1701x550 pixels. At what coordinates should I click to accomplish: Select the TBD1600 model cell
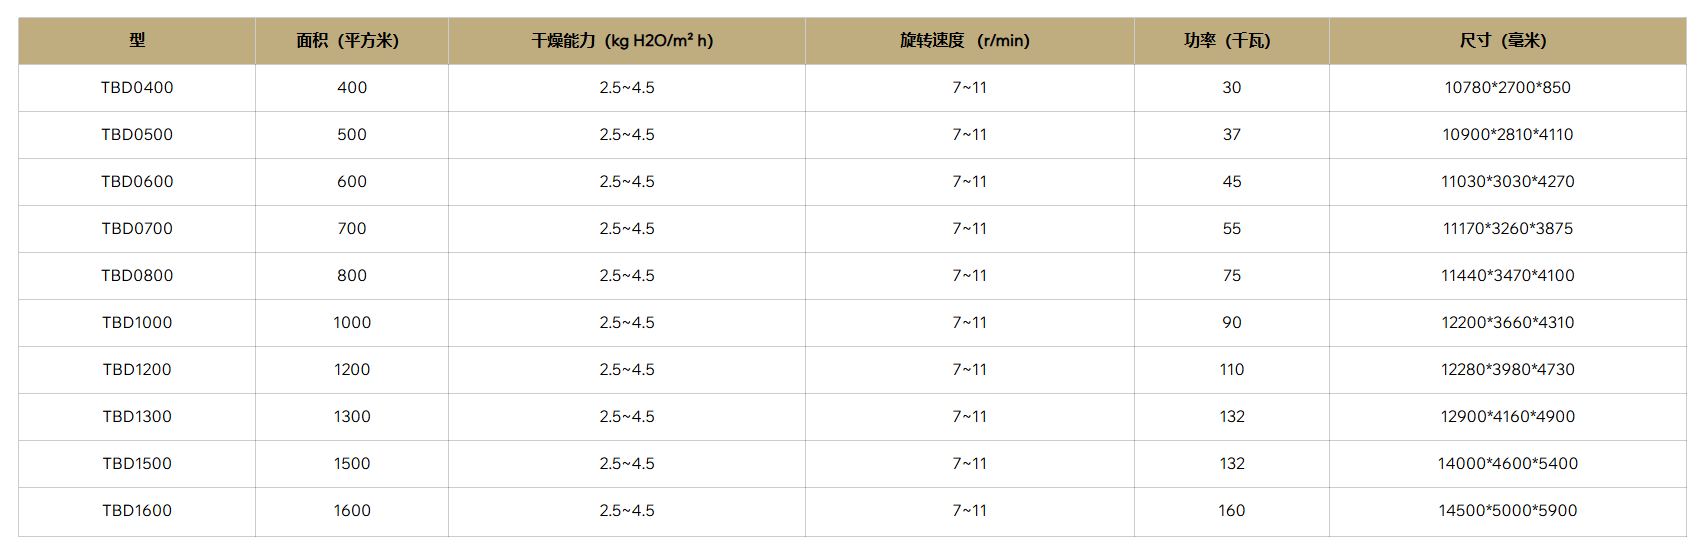click(x=137, y=511)
